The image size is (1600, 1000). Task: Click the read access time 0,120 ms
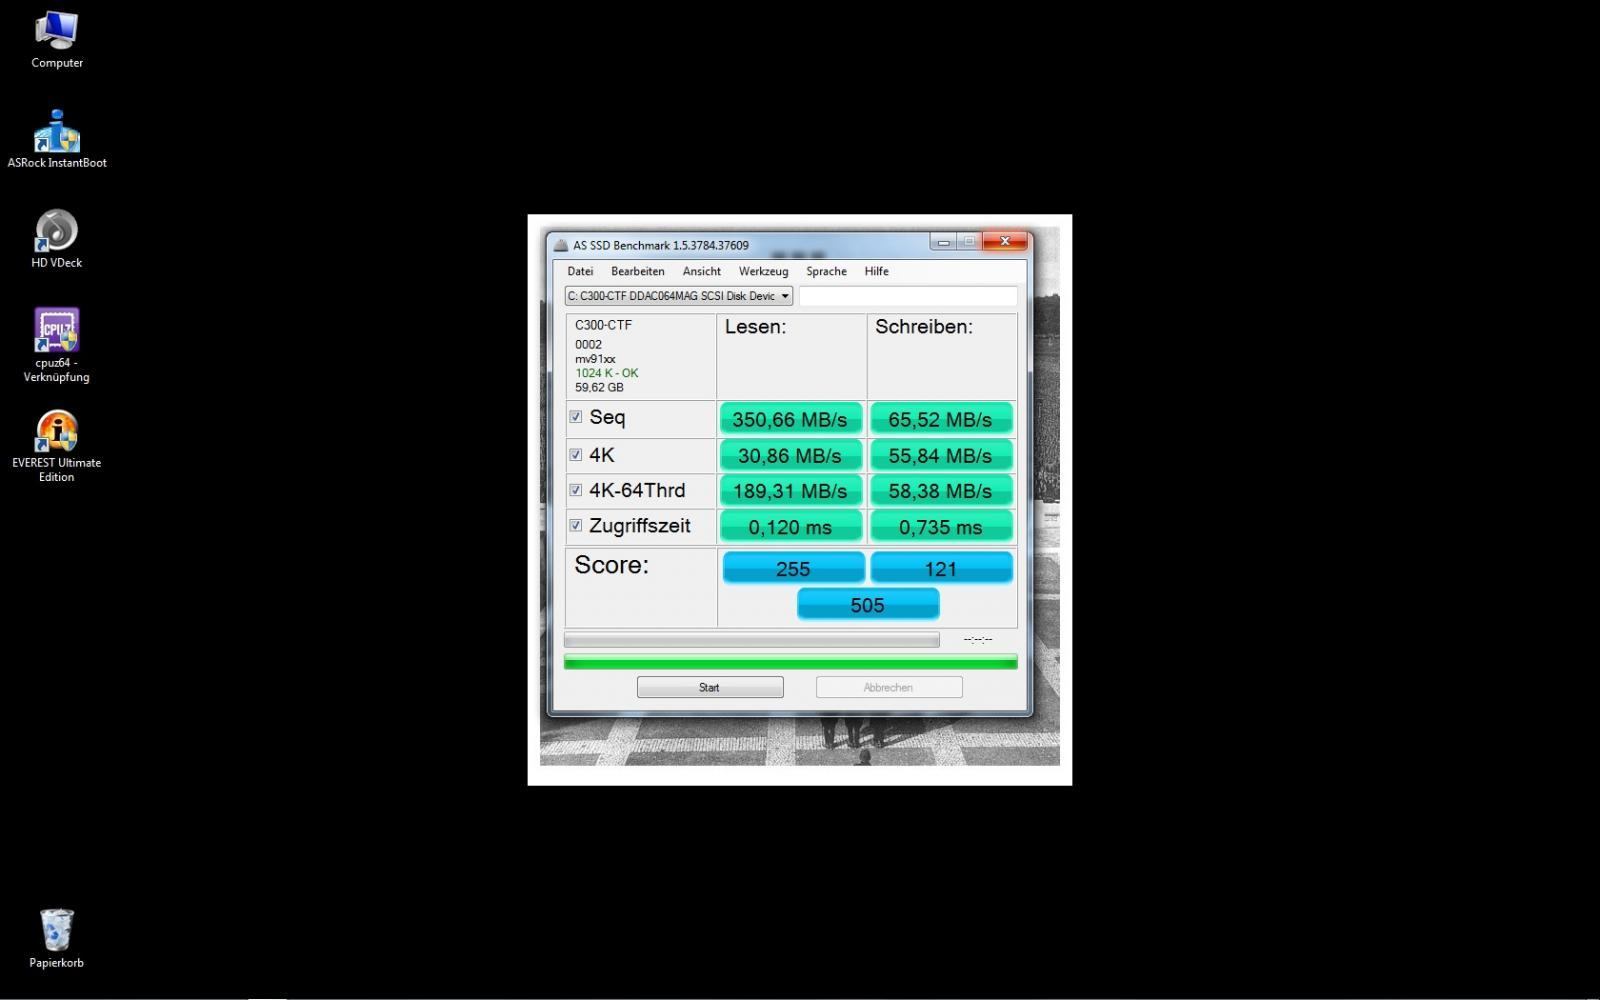[791, 527]
